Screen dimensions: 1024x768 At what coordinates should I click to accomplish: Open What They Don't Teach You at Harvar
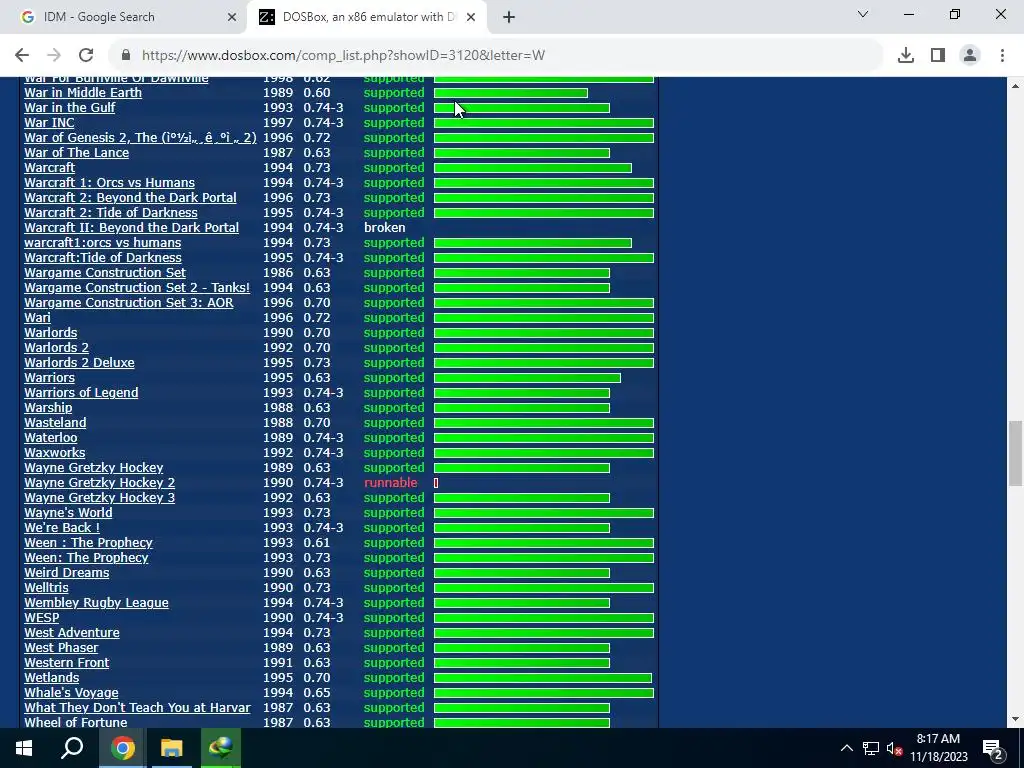tap(137, 709)
